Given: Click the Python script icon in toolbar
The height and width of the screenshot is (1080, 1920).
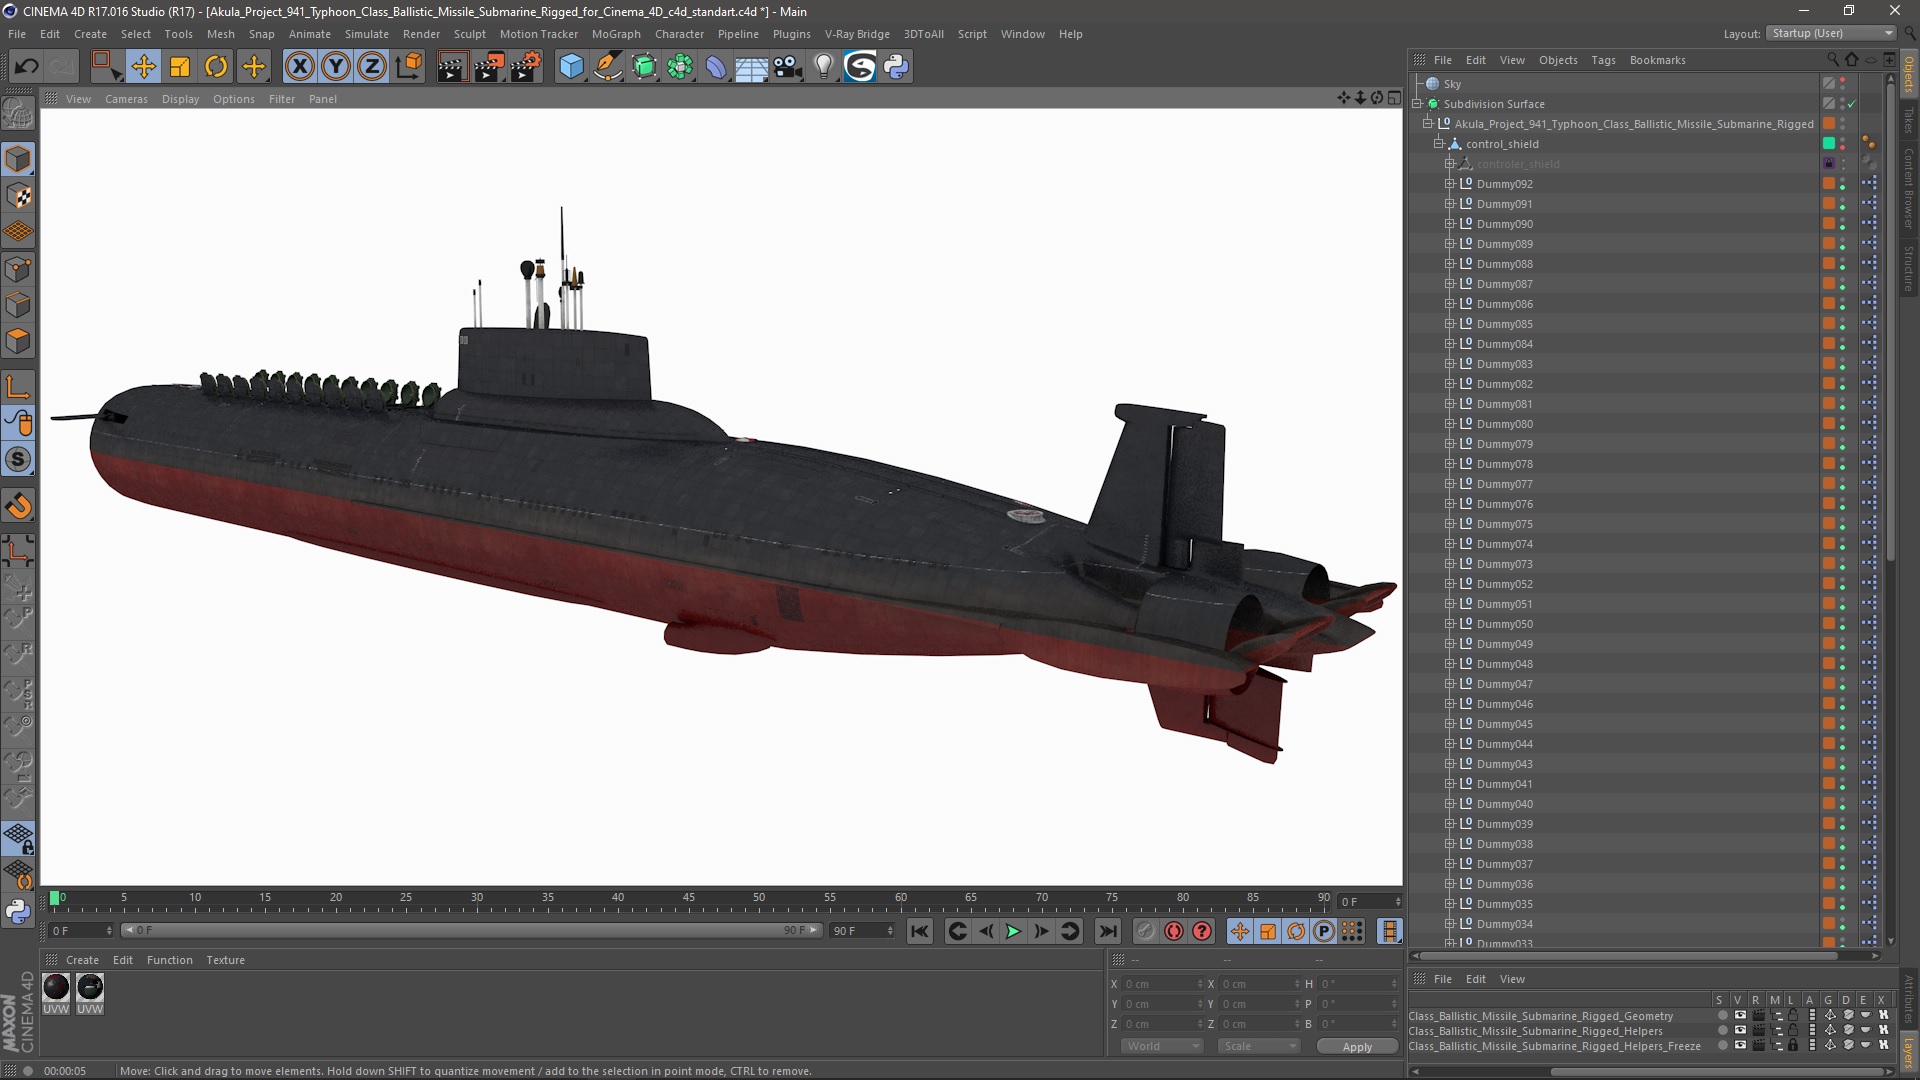Looking at the screenshot, I should tap(896, 67).
